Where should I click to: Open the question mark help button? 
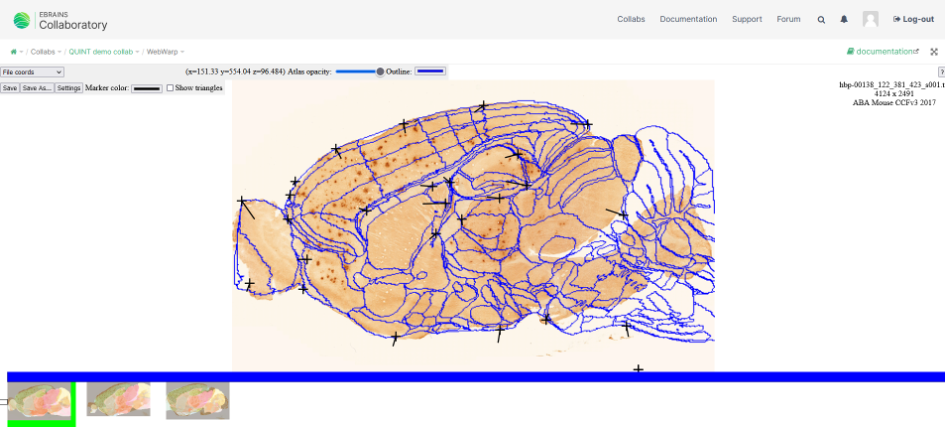click(x=941, y=72)
